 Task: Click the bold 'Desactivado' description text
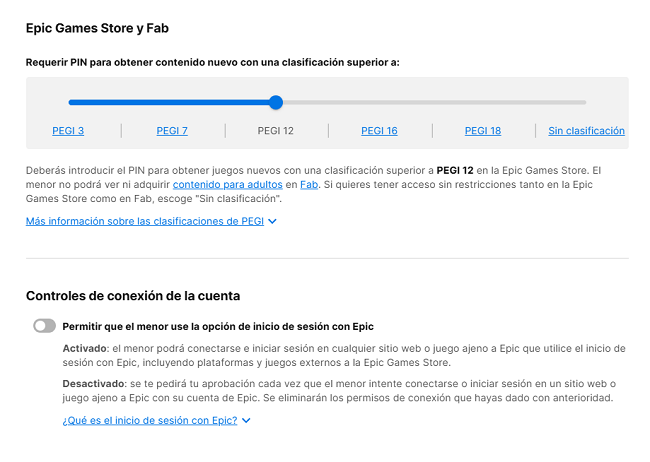92,384
